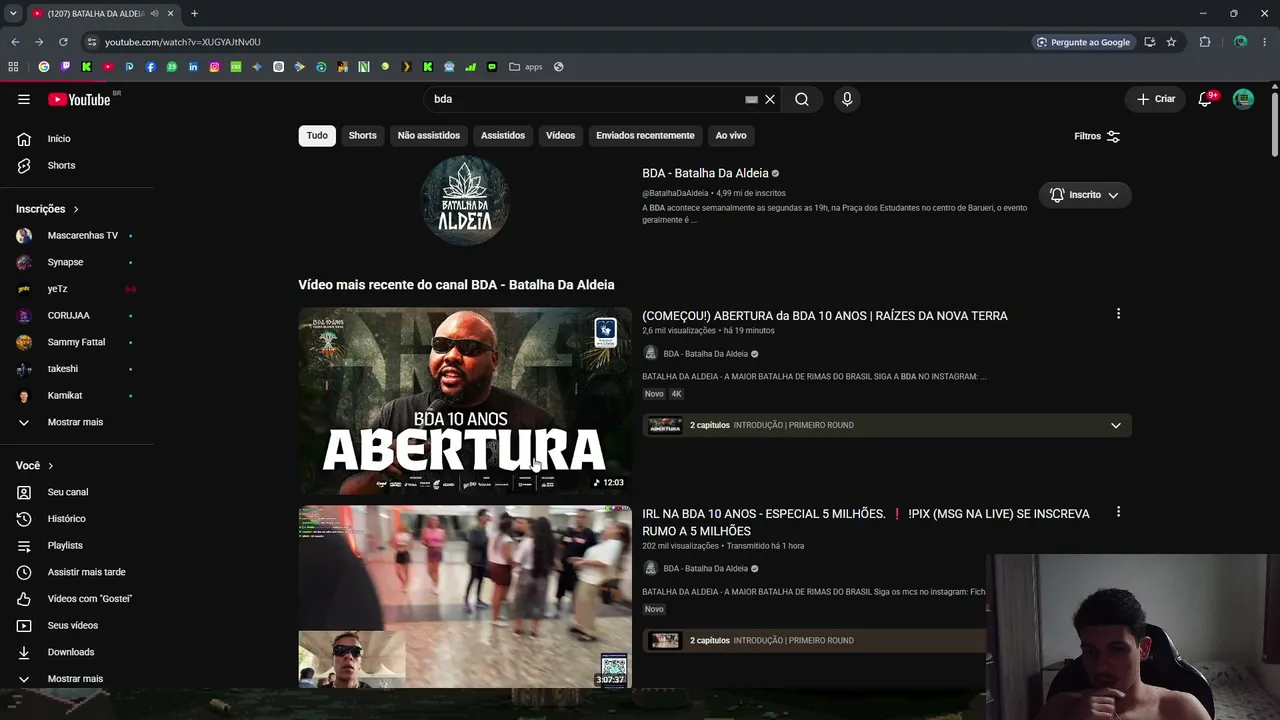The image size is (1280, 720).
Task: Toggle the Inscrito subscription dropdown
Action: point(1085,195)
